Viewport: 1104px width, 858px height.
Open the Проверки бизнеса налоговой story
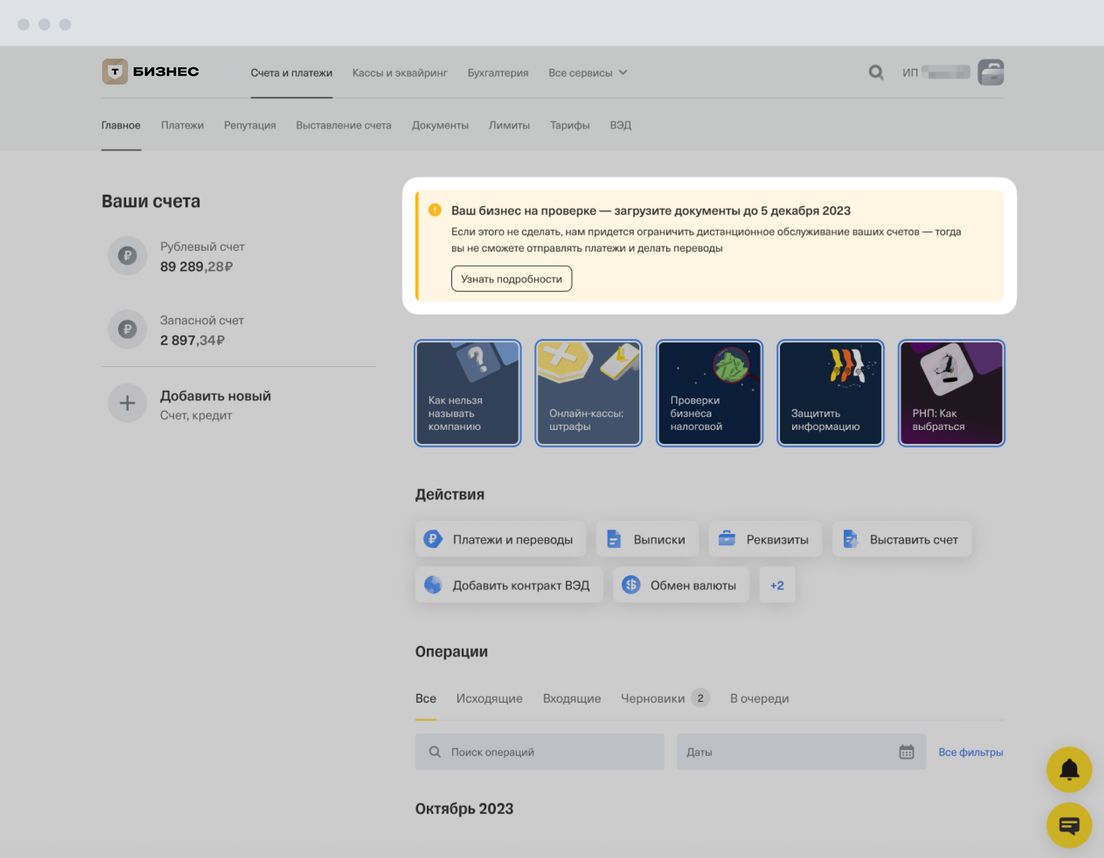[x=709, y=393]
